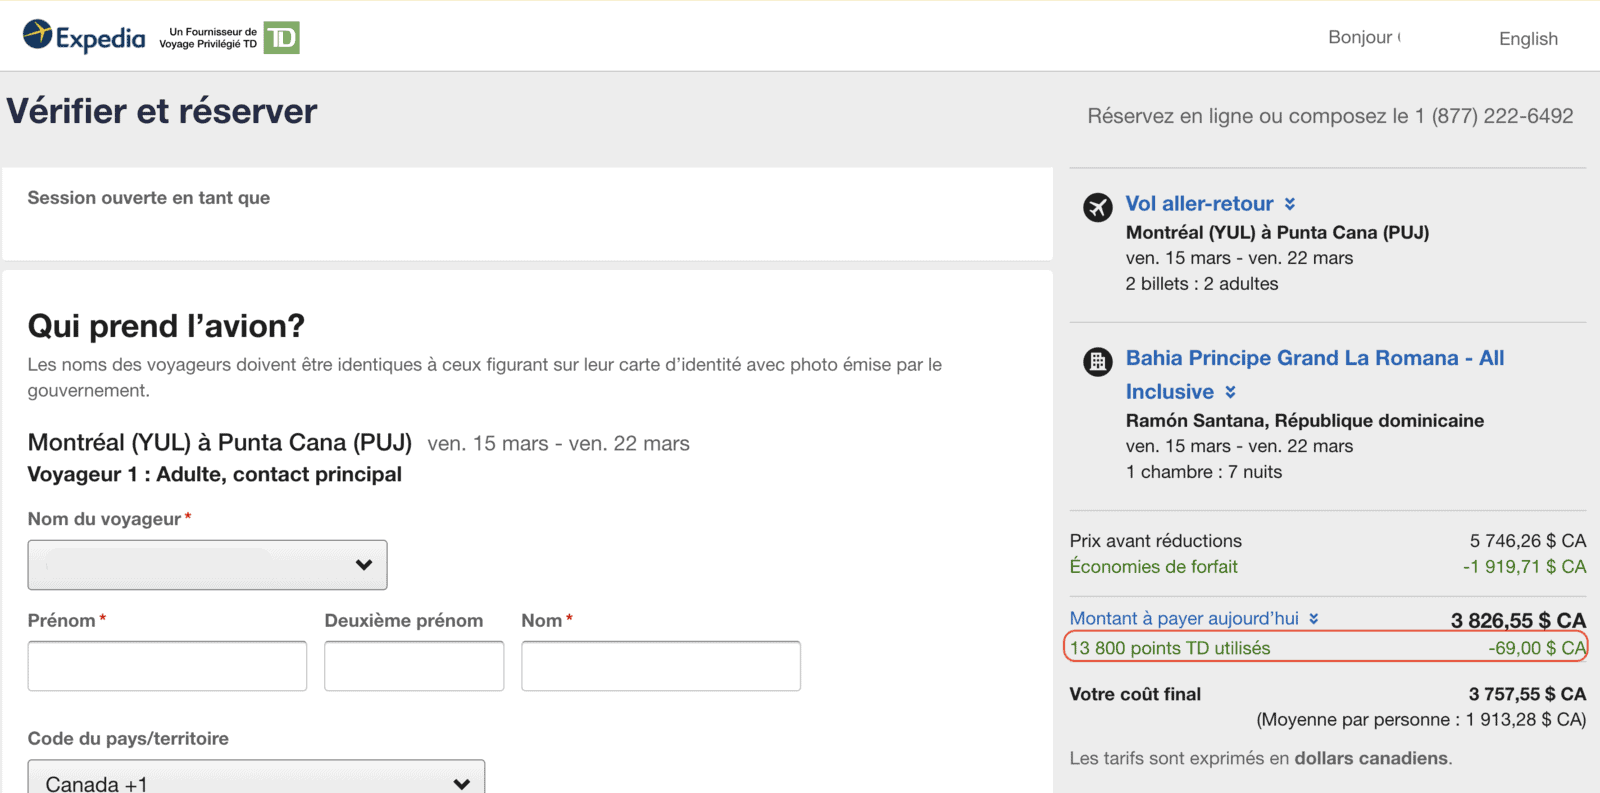Open the Bonjour account menu
The width and height of the screenshot is (1600, 793).
[1364, 37]
